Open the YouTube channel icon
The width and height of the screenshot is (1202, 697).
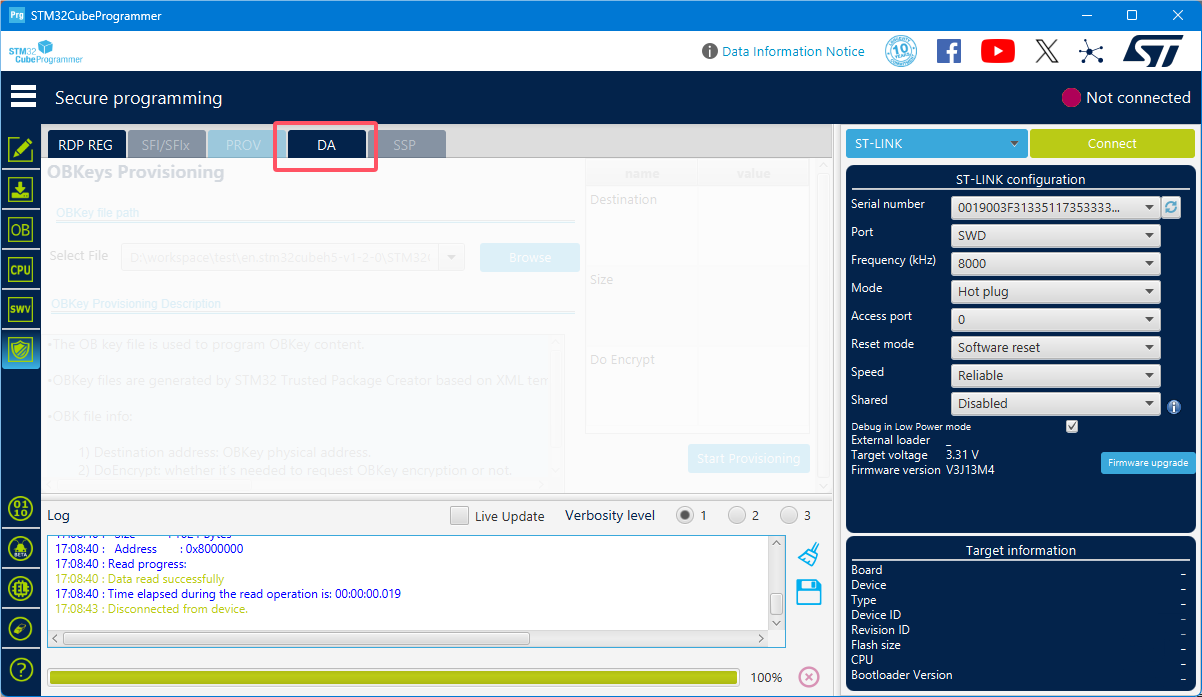tap(998, 51)
